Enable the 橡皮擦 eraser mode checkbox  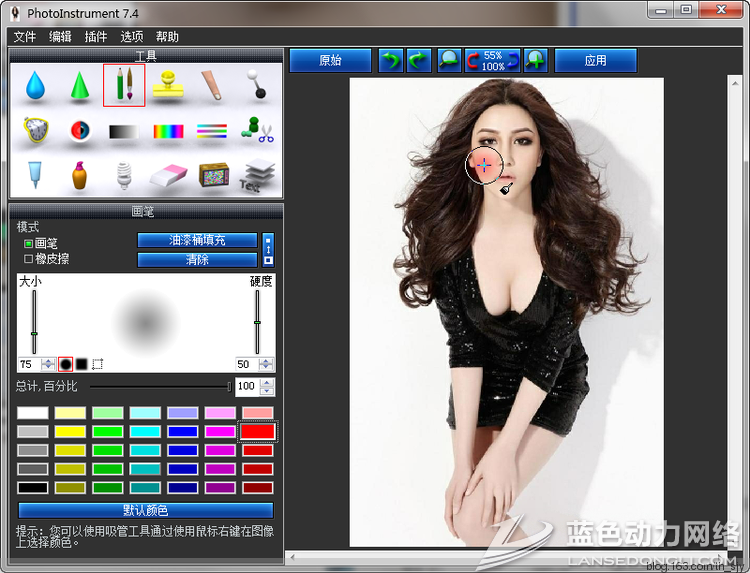pos(28,259)
